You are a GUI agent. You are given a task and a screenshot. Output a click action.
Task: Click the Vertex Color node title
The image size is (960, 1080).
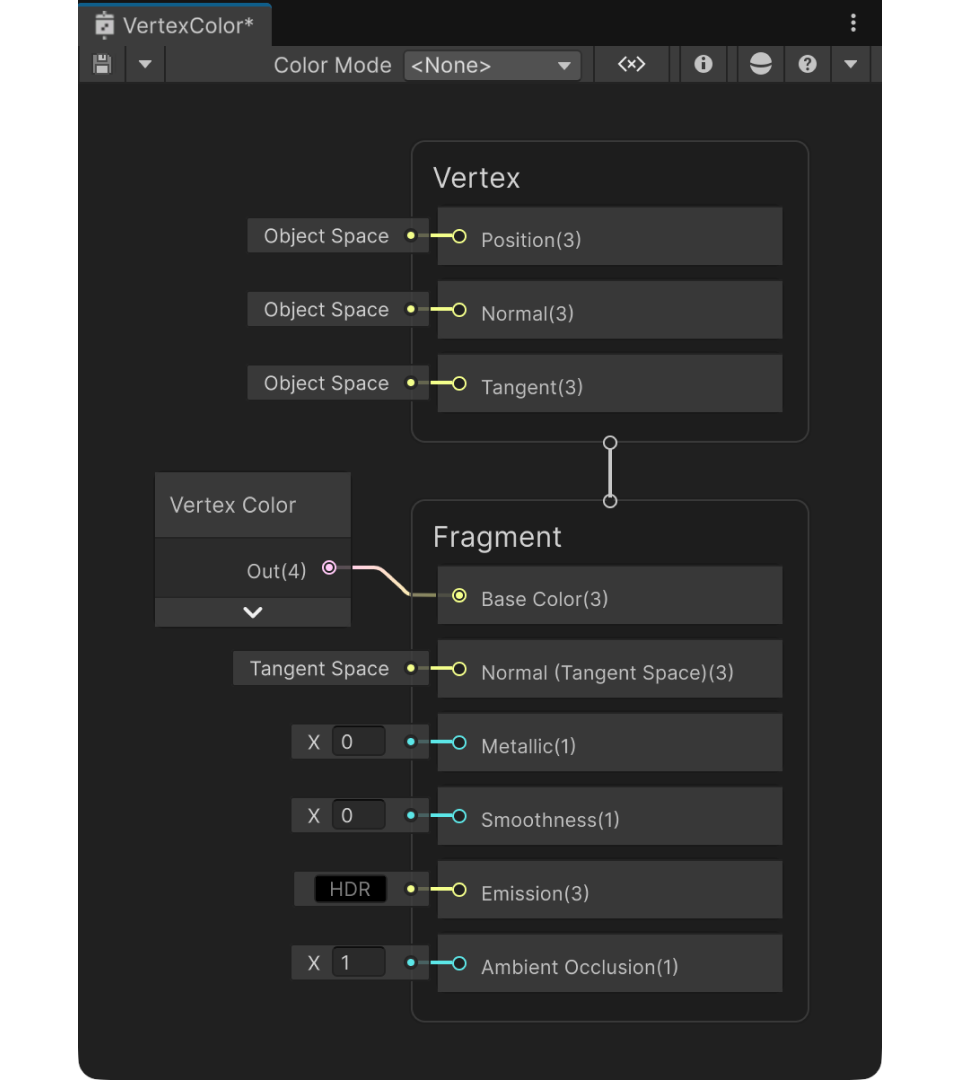coord(233,505)
